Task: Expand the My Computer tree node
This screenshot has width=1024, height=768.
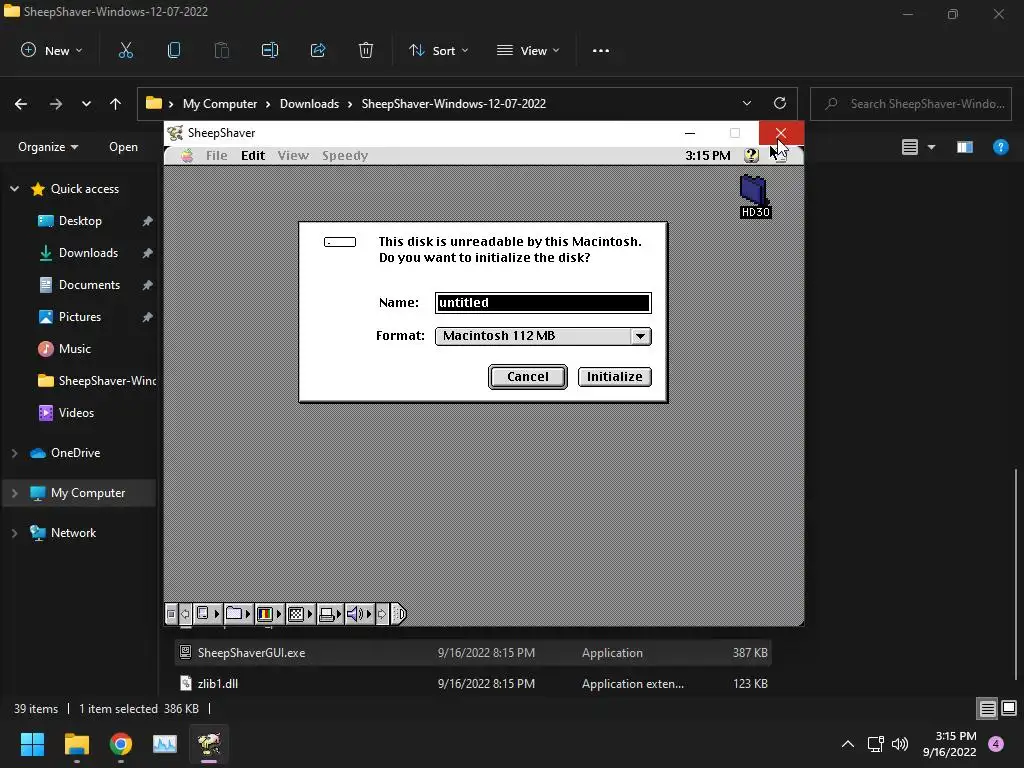Action: (x=14, y=493)
